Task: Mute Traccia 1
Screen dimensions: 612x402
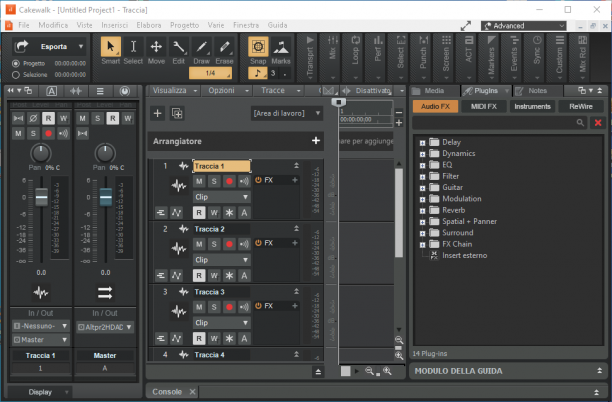Action: 199,181
